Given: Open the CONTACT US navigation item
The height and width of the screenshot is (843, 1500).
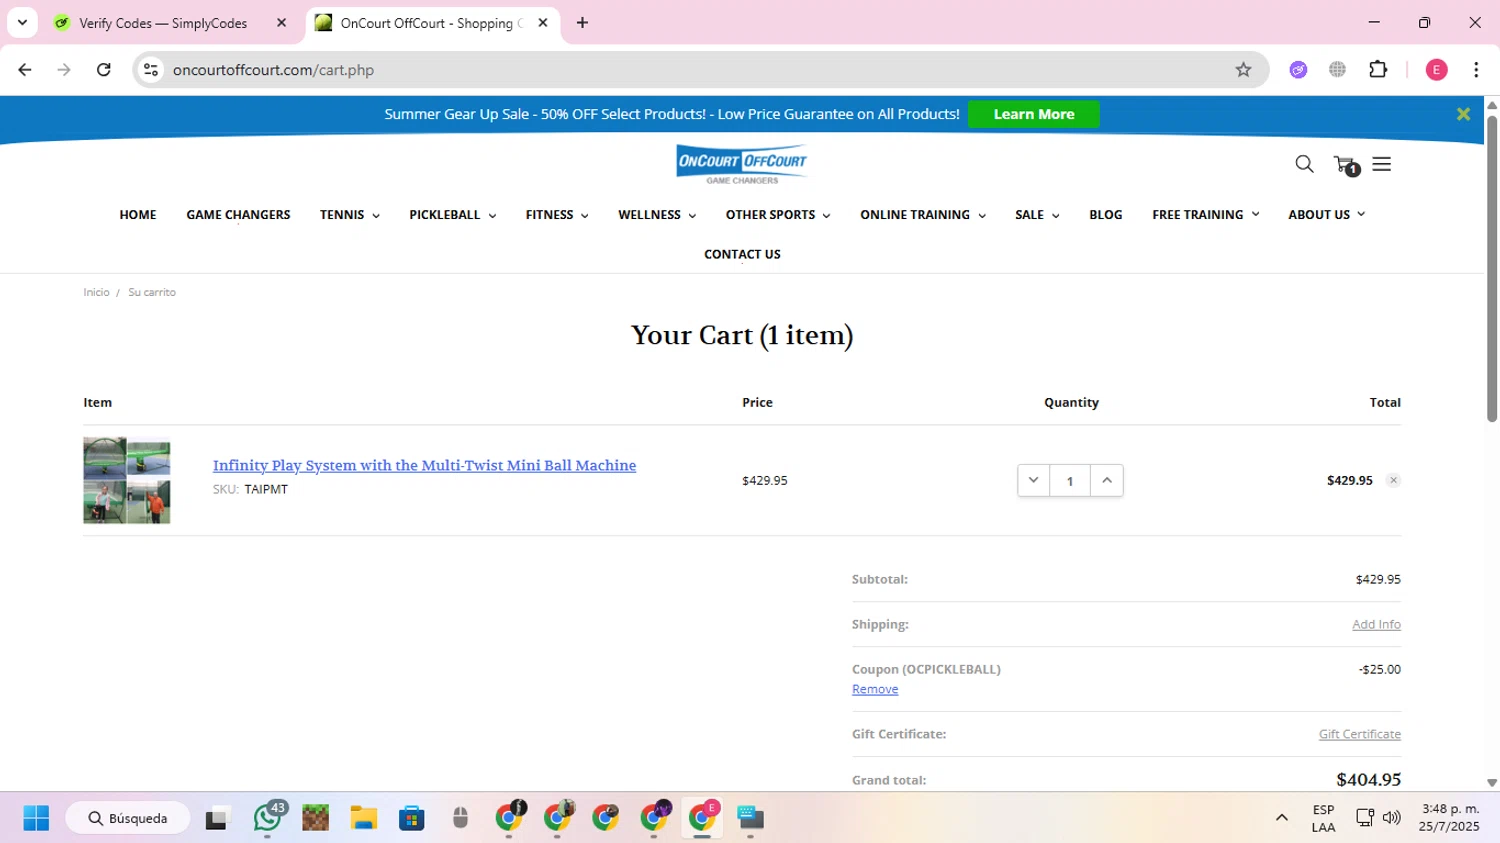Looking at the screenshot, I should click(x=742, y=254).
